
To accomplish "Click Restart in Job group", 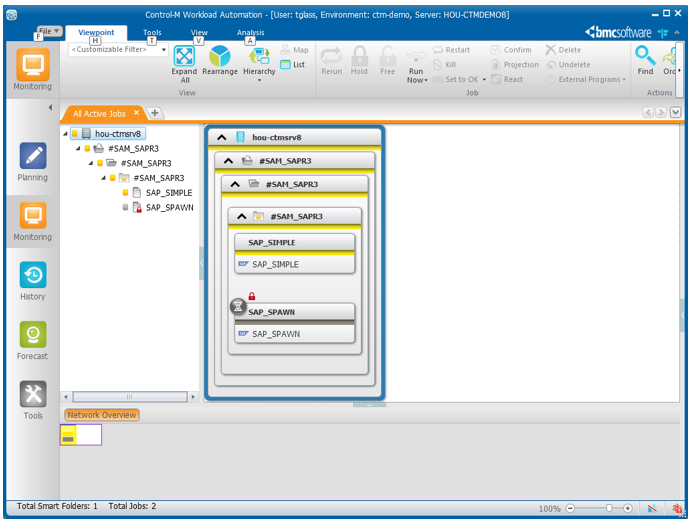I will (451, 50).
